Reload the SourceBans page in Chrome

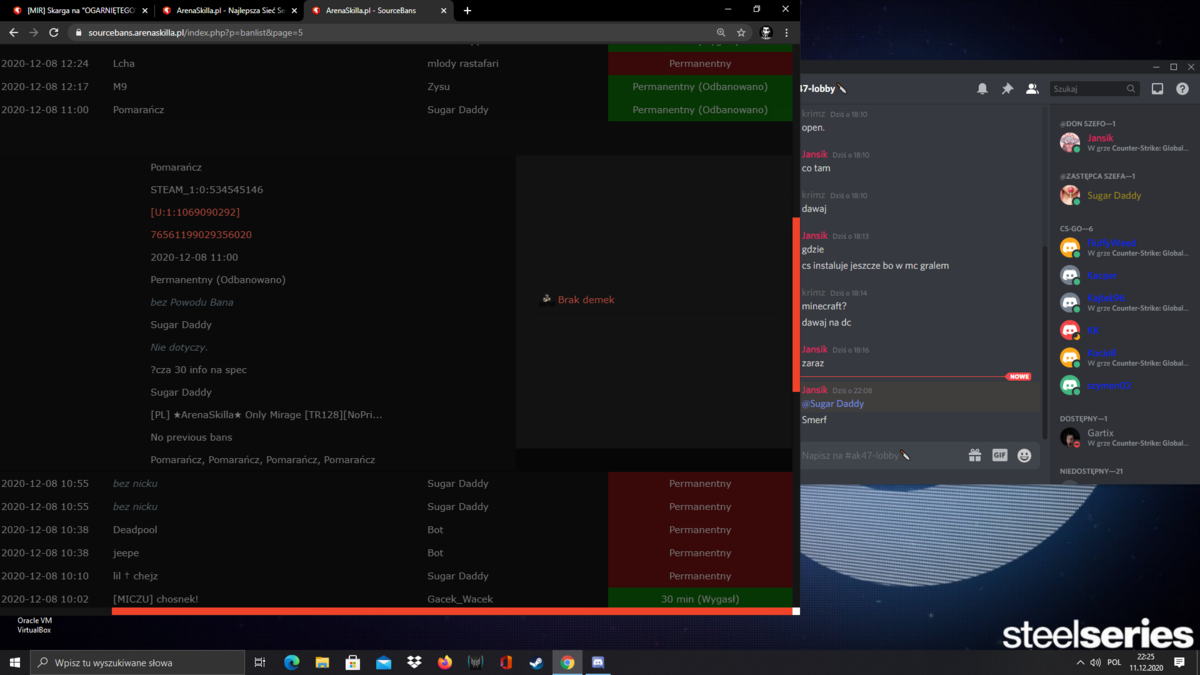tap(53, 32)
